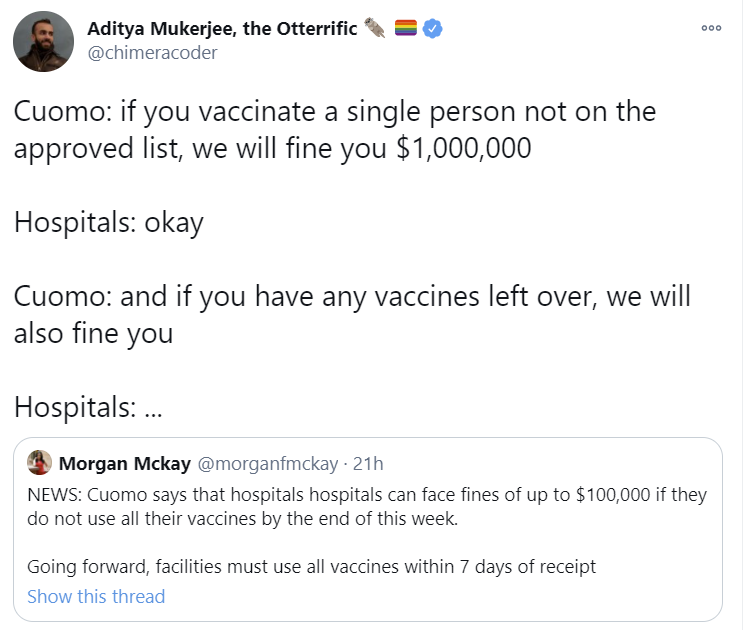This screenshot has height=630, width=748.
Task: Click the Morgan Mckay author name
Action: 124,463
